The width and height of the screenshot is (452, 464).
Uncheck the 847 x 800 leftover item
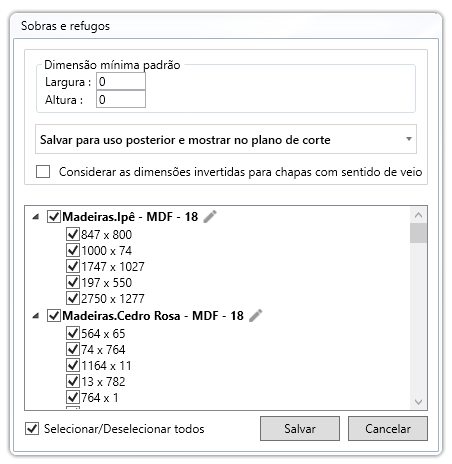(x=73, y=234)
